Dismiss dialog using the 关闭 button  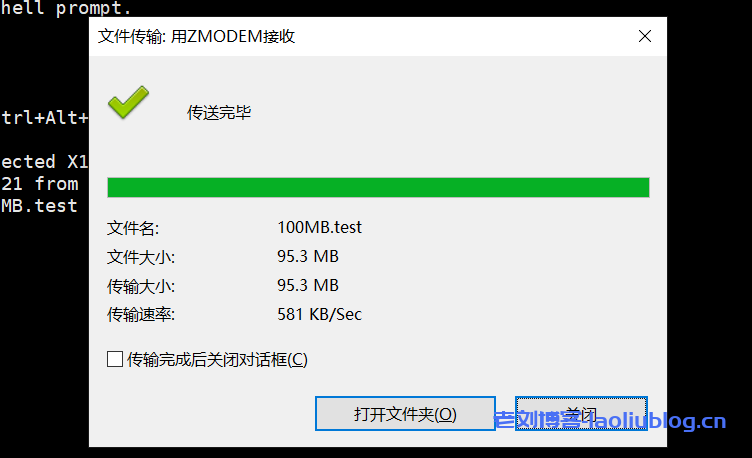[581, 413]
